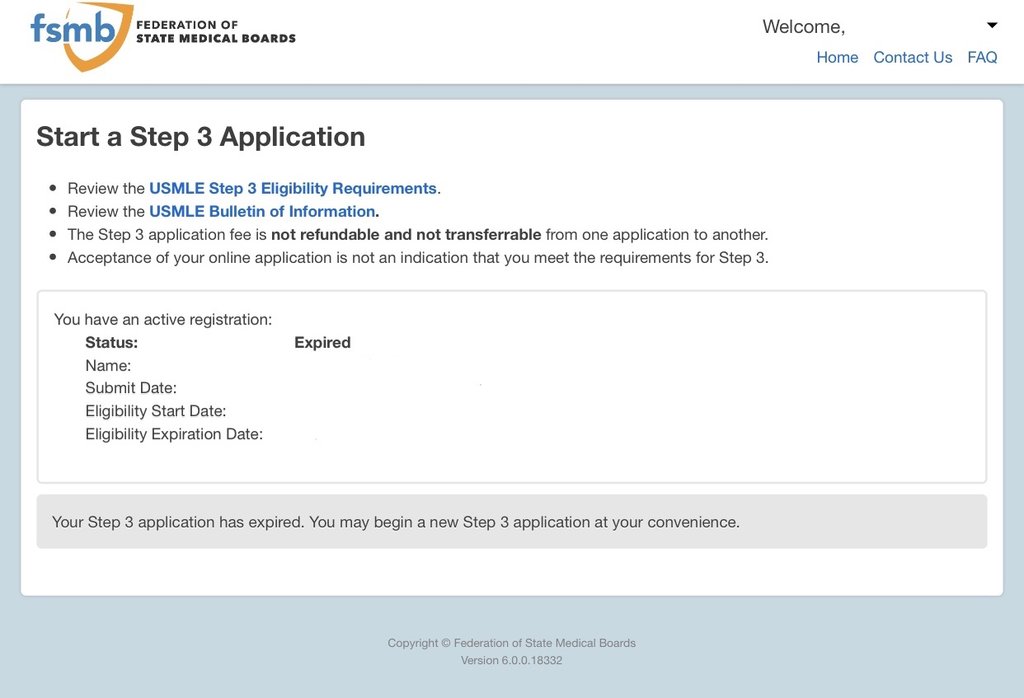Go to the Home page

[x=837, y=58]
